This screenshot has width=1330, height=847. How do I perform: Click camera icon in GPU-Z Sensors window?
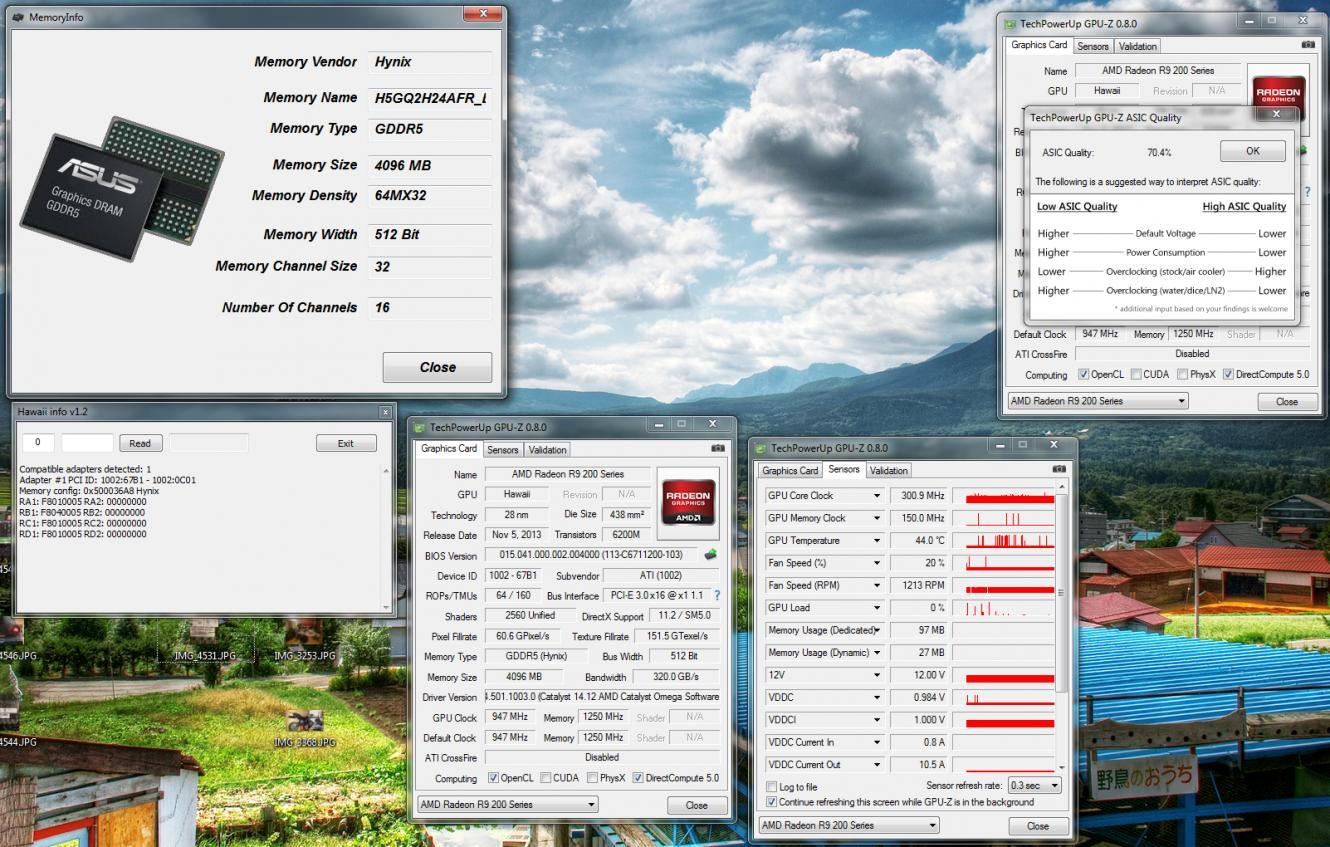(x=1059, y=469)
